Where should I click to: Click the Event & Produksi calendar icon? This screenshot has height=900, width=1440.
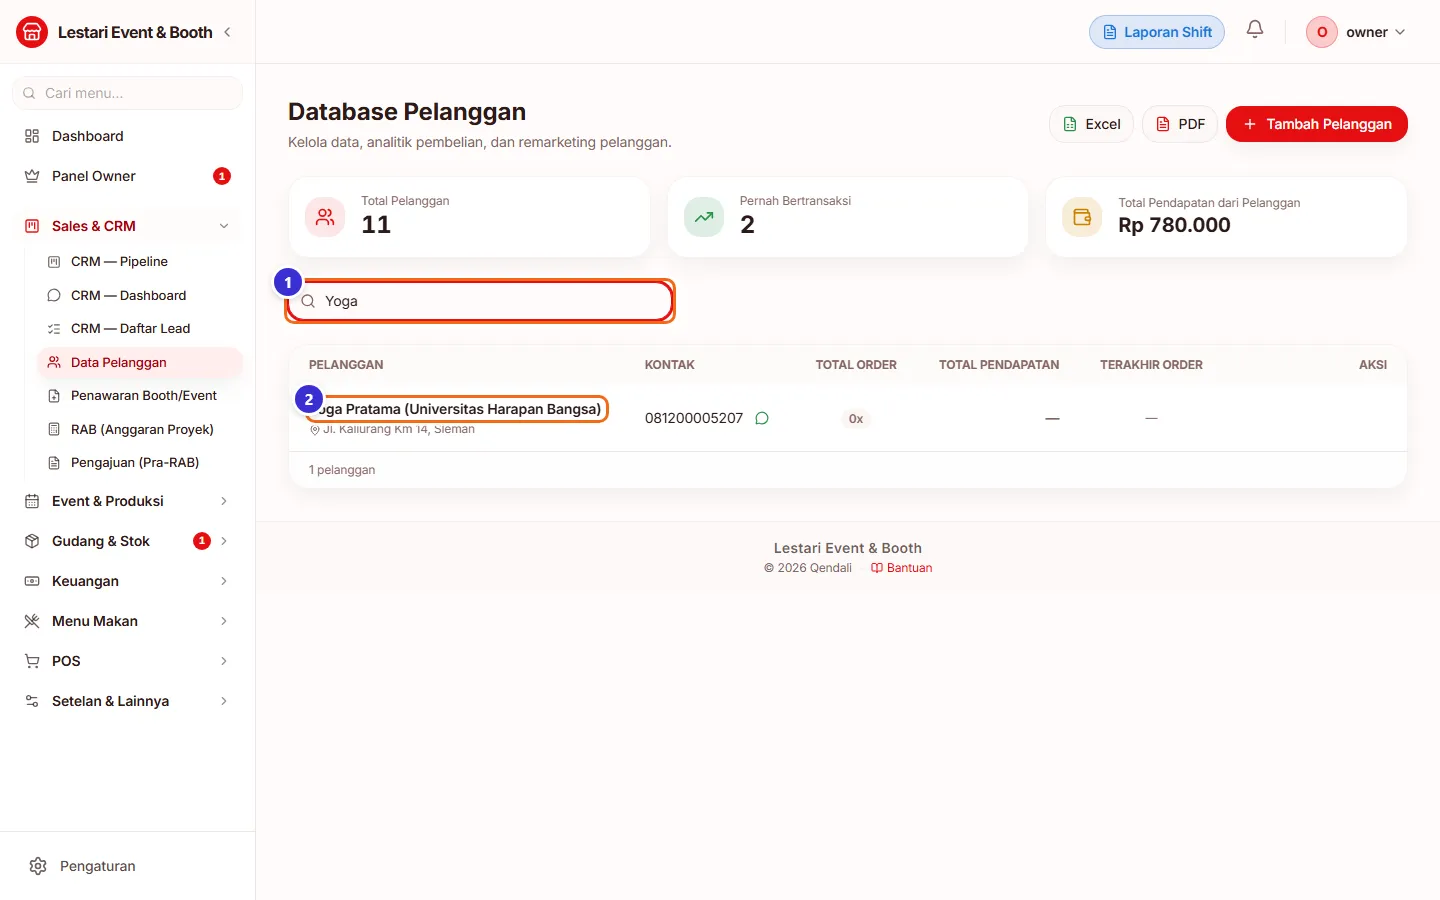click(x=32, y=501)
